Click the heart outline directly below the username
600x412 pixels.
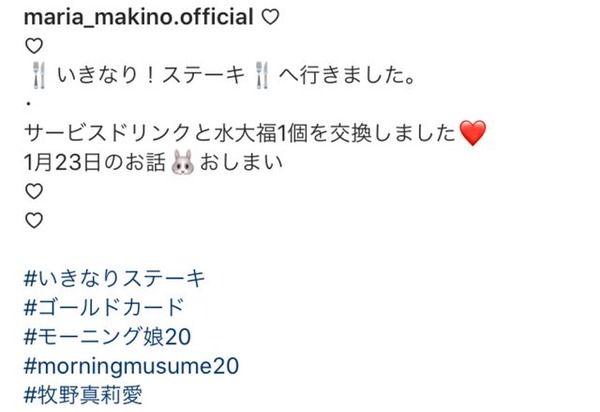(34, 46)
